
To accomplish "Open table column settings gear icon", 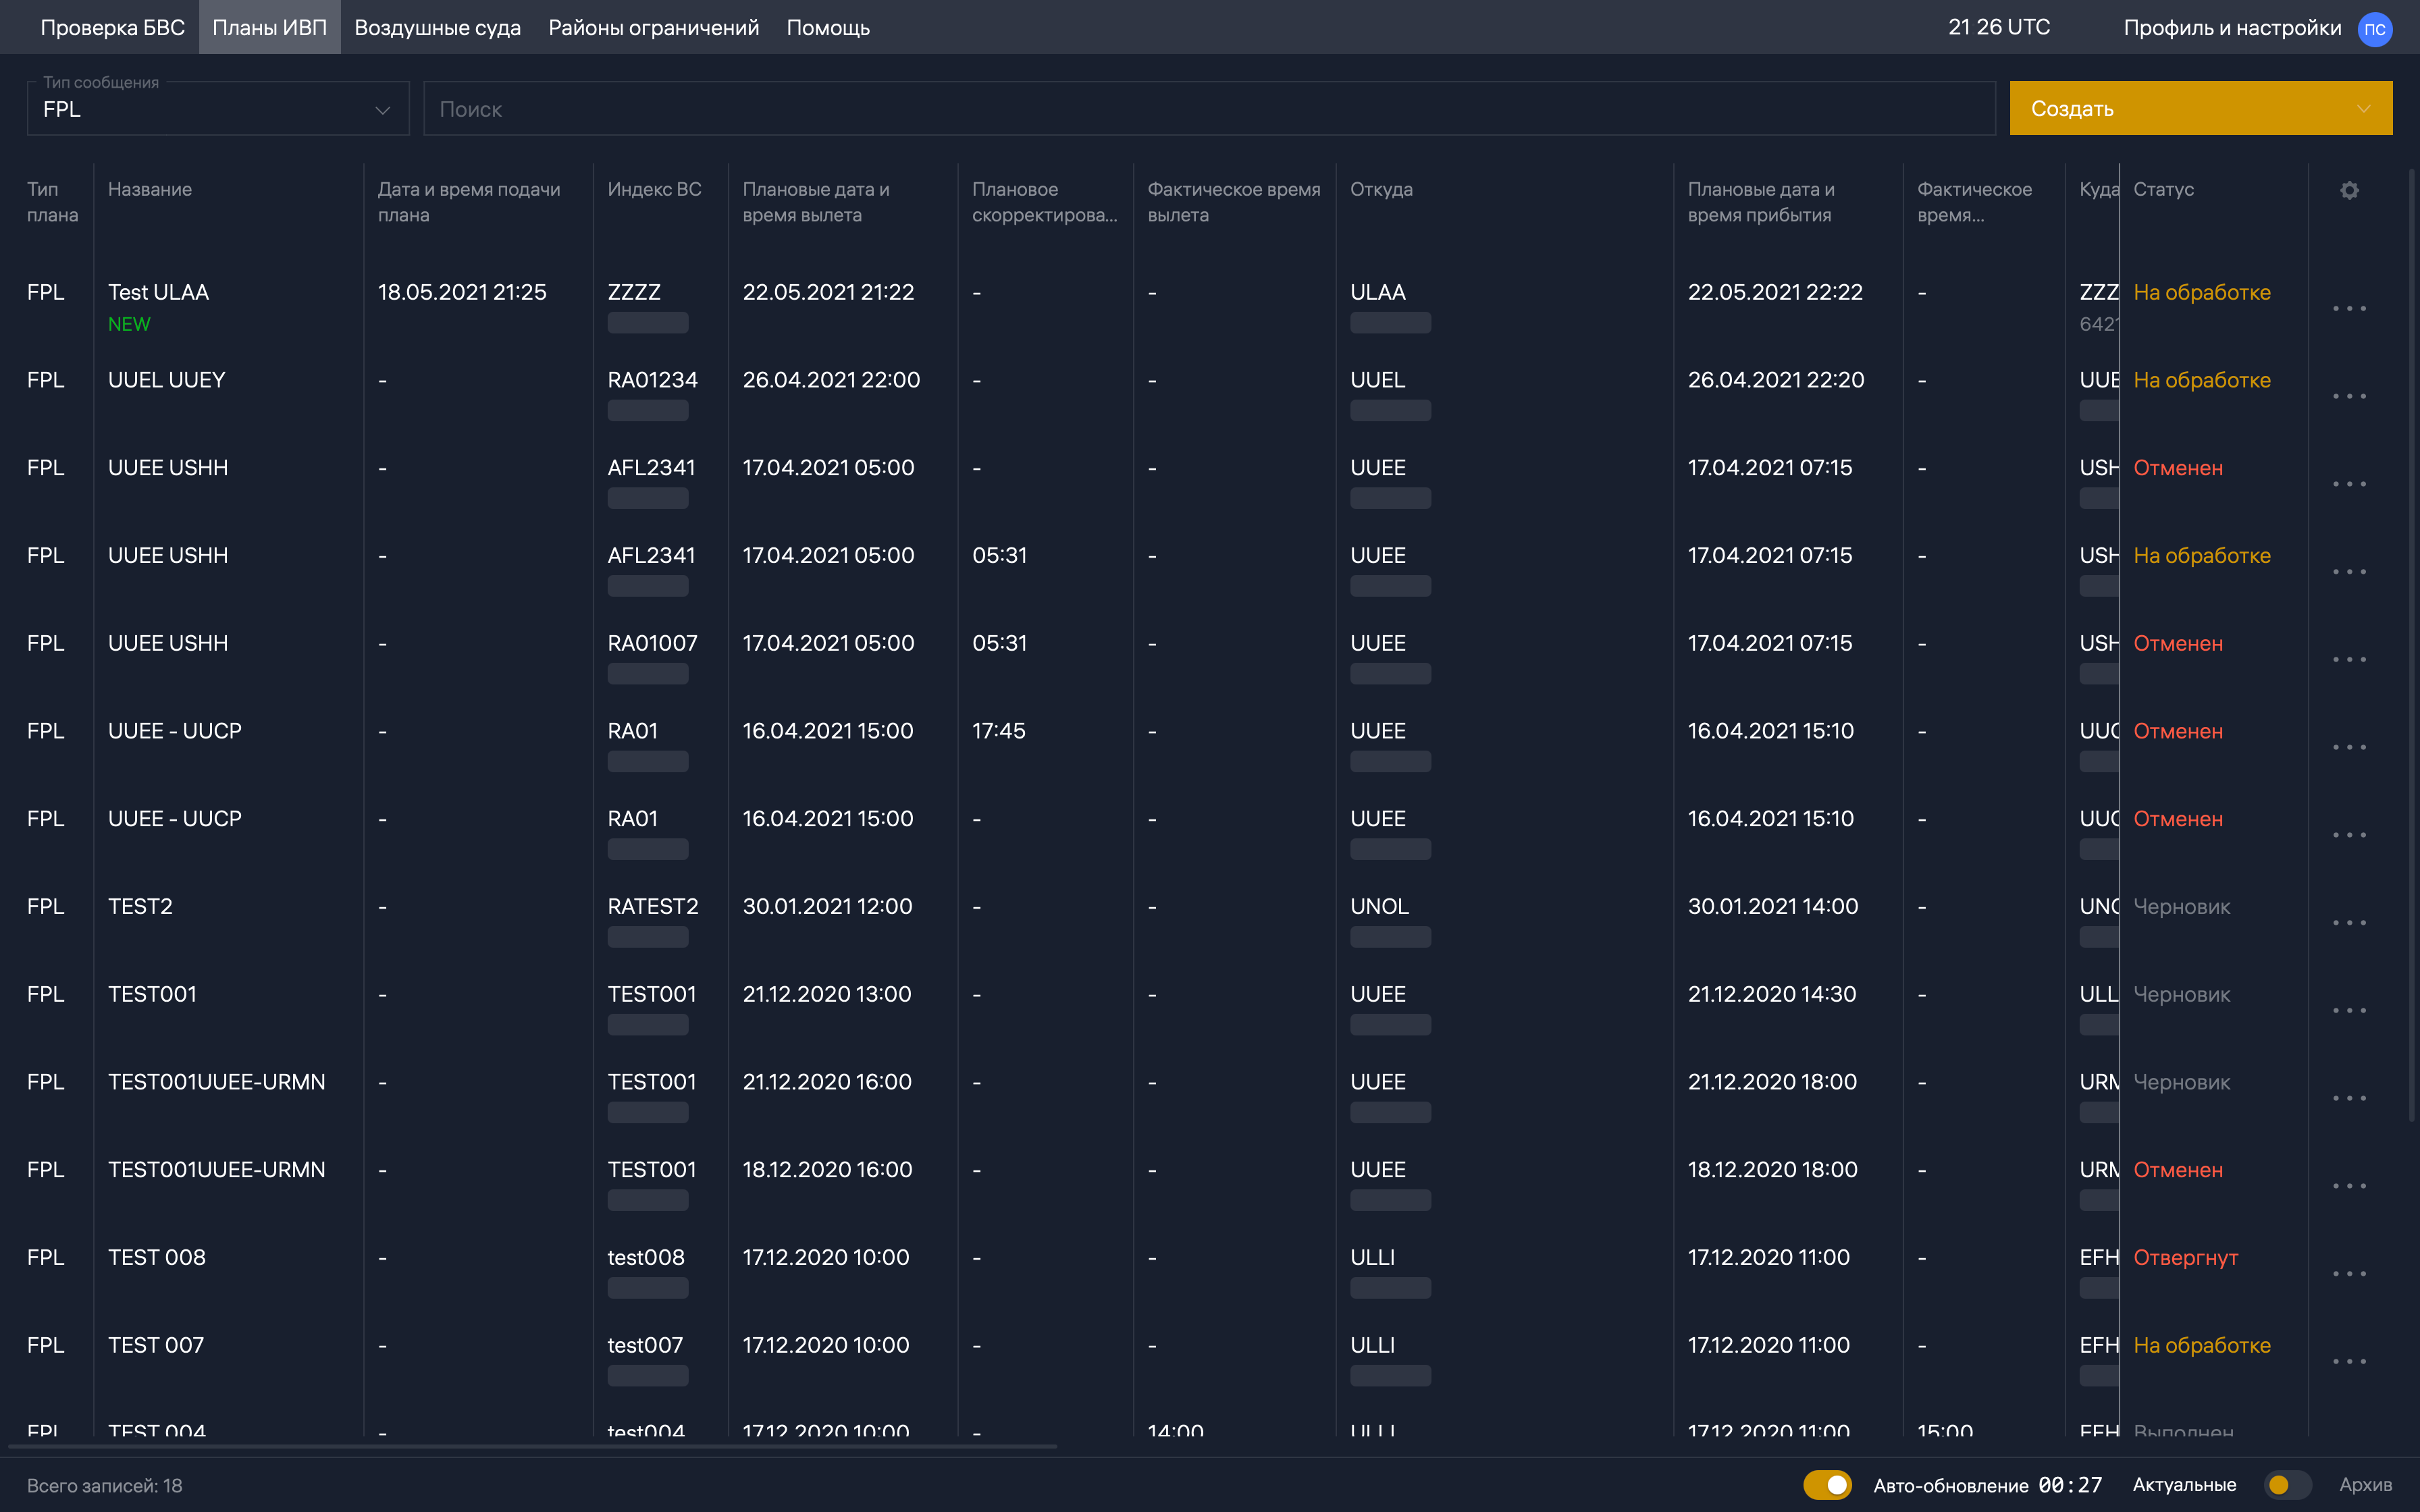I will coord(2349,190).
